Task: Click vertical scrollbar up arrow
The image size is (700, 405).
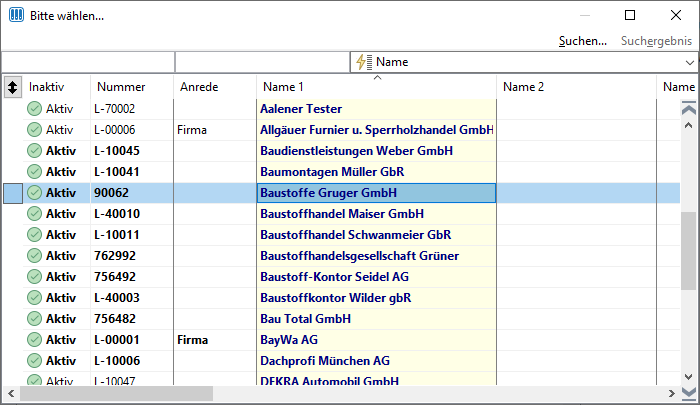Action: (x=689, y=126)
